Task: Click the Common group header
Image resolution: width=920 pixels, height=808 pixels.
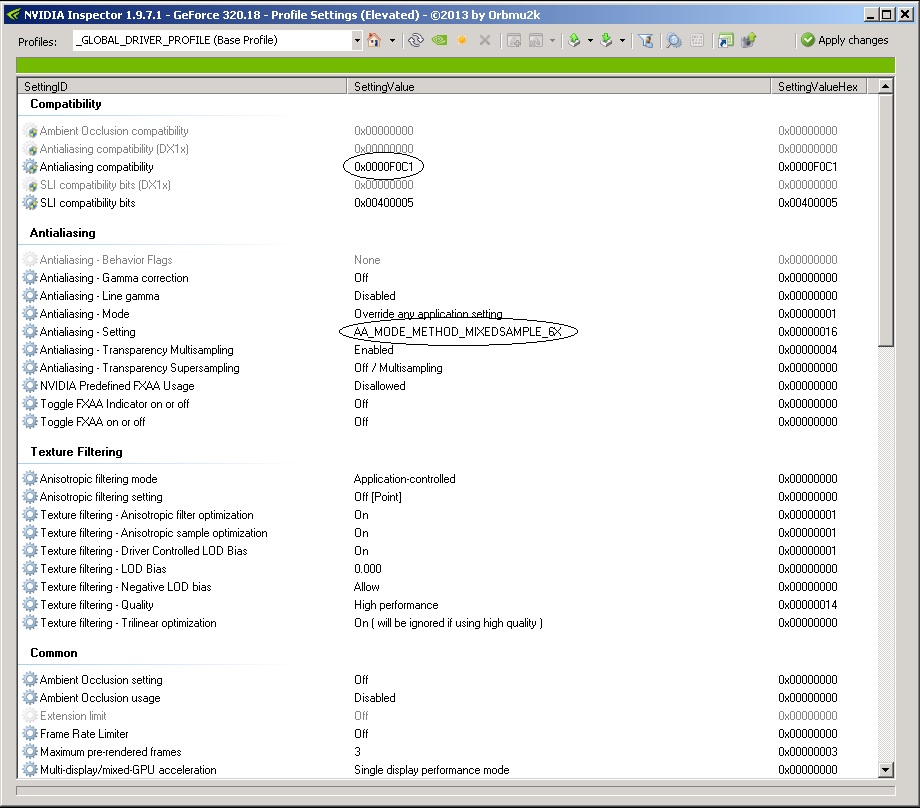Action: [54, 653]
